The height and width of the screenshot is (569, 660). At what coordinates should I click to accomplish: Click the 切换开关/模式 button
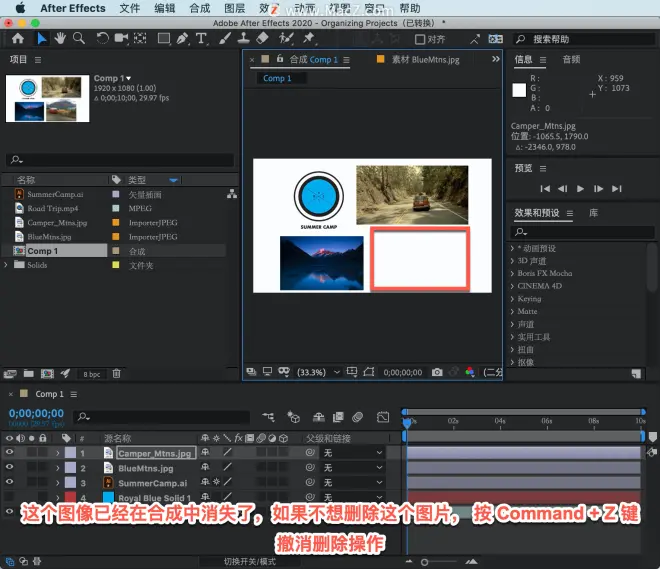point(250,561)
